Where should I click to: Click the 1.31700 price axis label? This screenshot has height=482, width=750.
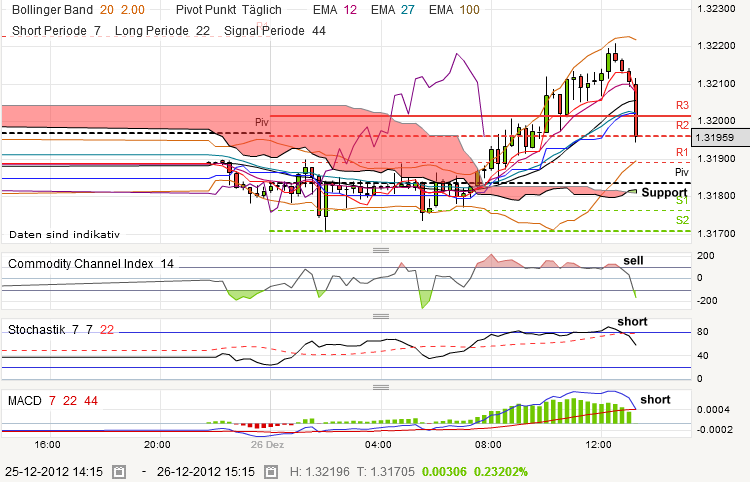(716, 234)
